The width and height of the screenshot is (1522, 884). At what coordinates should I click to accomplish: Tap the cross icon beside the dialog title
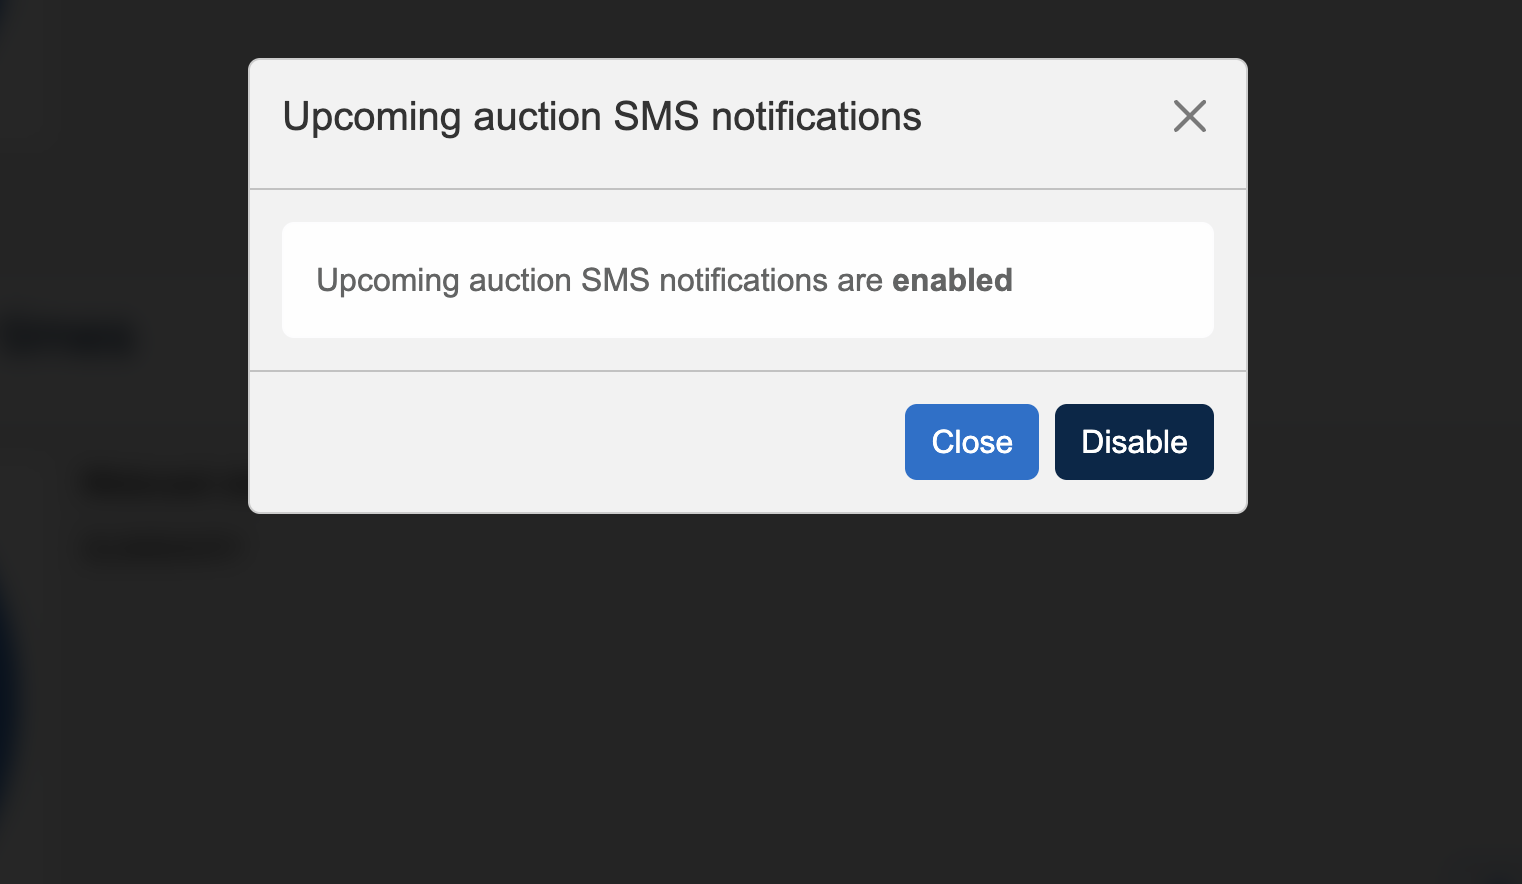1189,116
